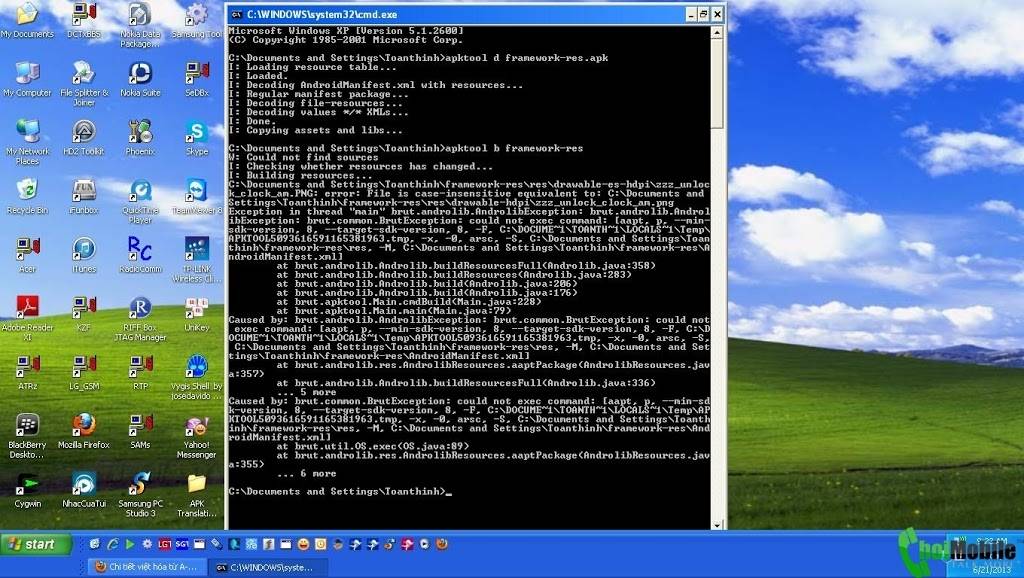Screen dimensions: 1024x578
Task: Open the Phoenix desktop shortcut
Action: [140, 138]
